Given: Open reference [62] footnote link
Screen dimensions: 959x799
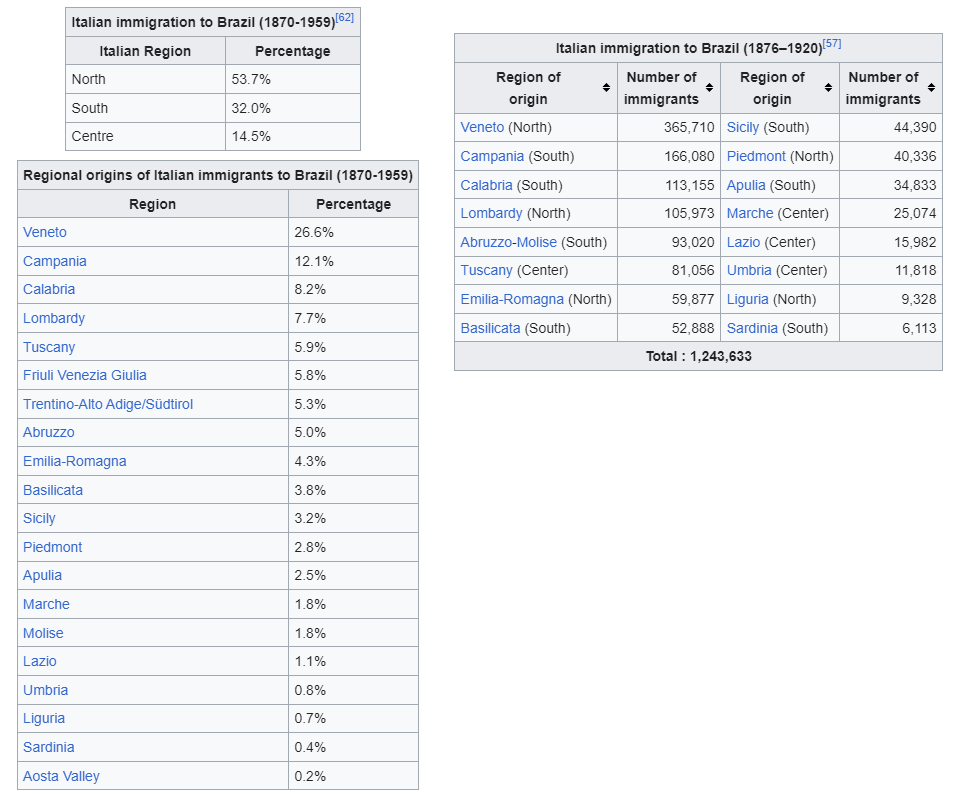Looking at the screenshot, I should (345, 17).
